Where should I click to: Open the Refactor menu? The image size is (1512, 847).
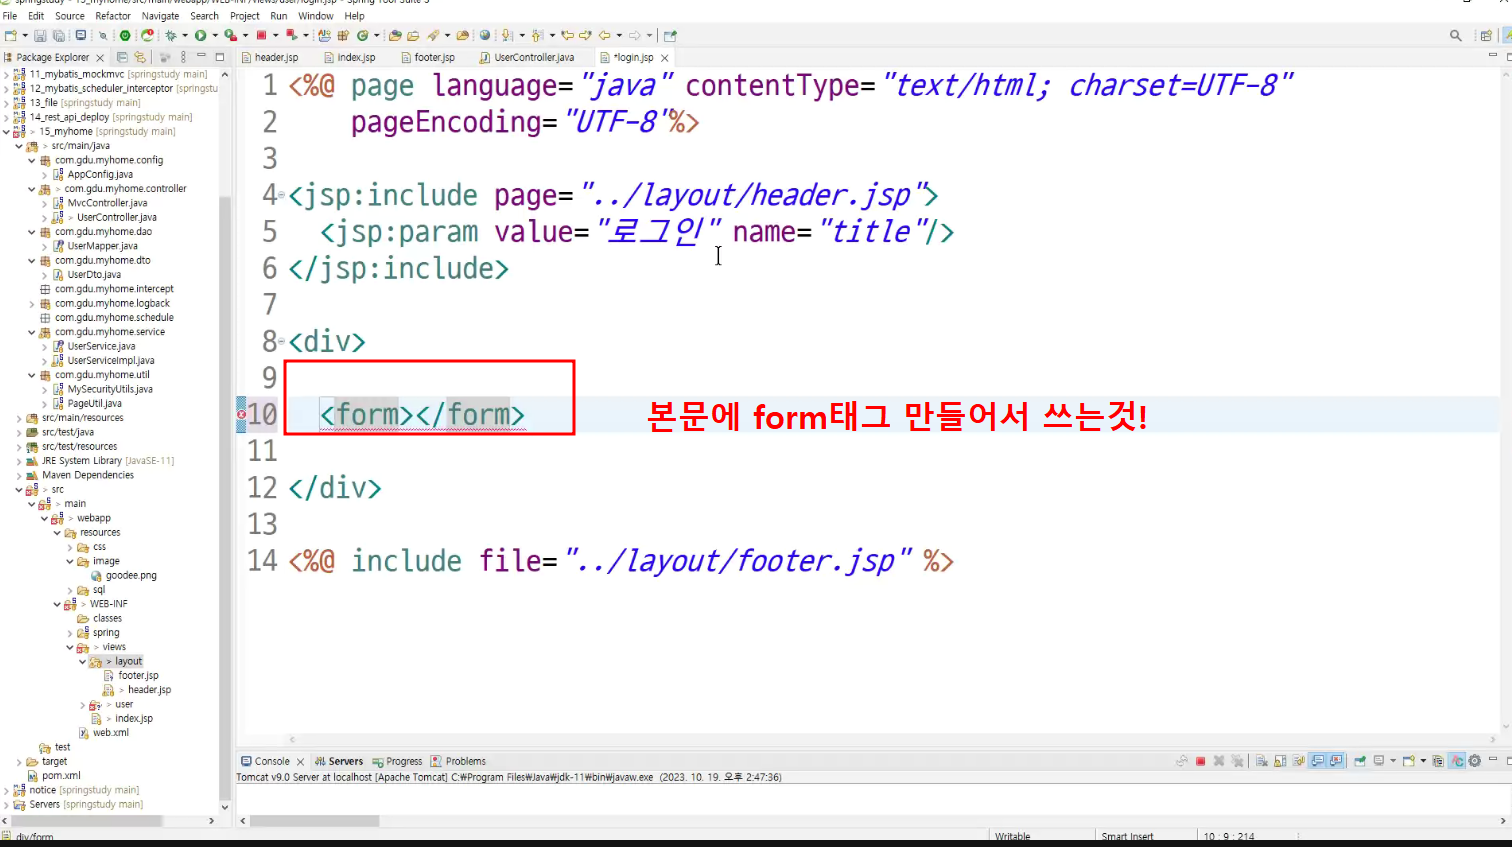click(113, 16)
